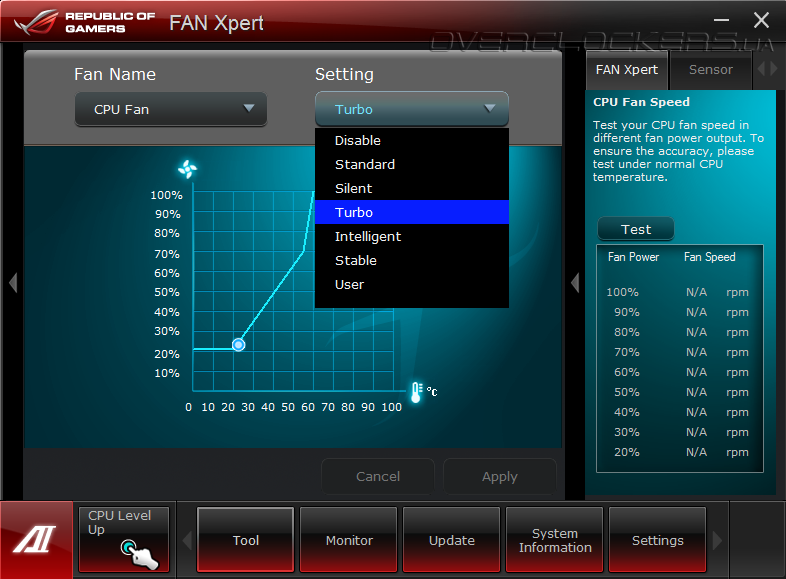
Task: Select Intelligent from the Setting list
Action: 412,236
